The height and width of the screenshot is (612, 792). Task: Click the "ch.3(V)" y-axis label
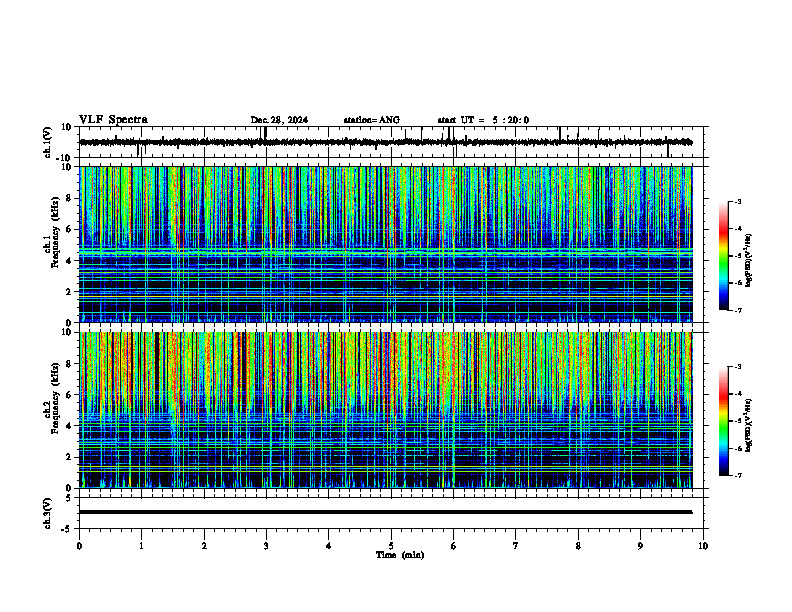[47, 514]
